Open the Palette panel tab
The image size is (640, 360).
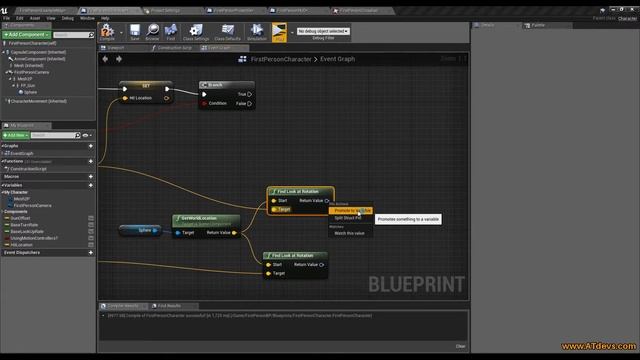click(x=538, y=25)
